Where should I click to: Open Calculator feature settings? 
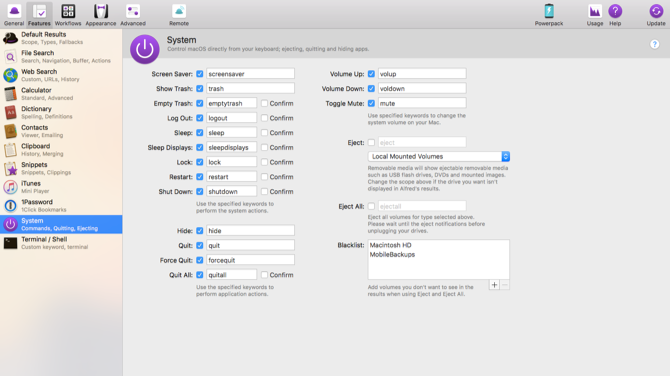(61, 94)
